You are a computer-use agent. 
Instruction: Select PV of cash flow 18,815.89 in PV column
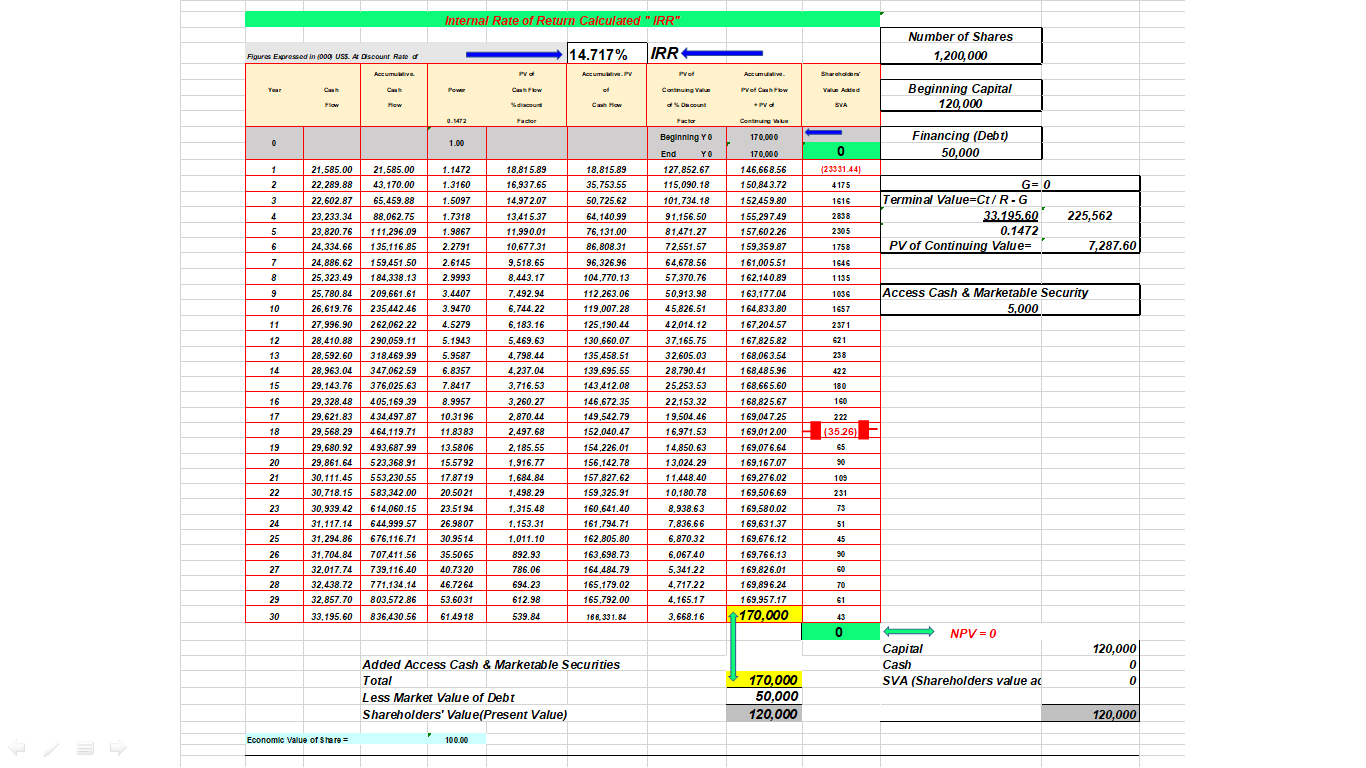pos(527,170)
